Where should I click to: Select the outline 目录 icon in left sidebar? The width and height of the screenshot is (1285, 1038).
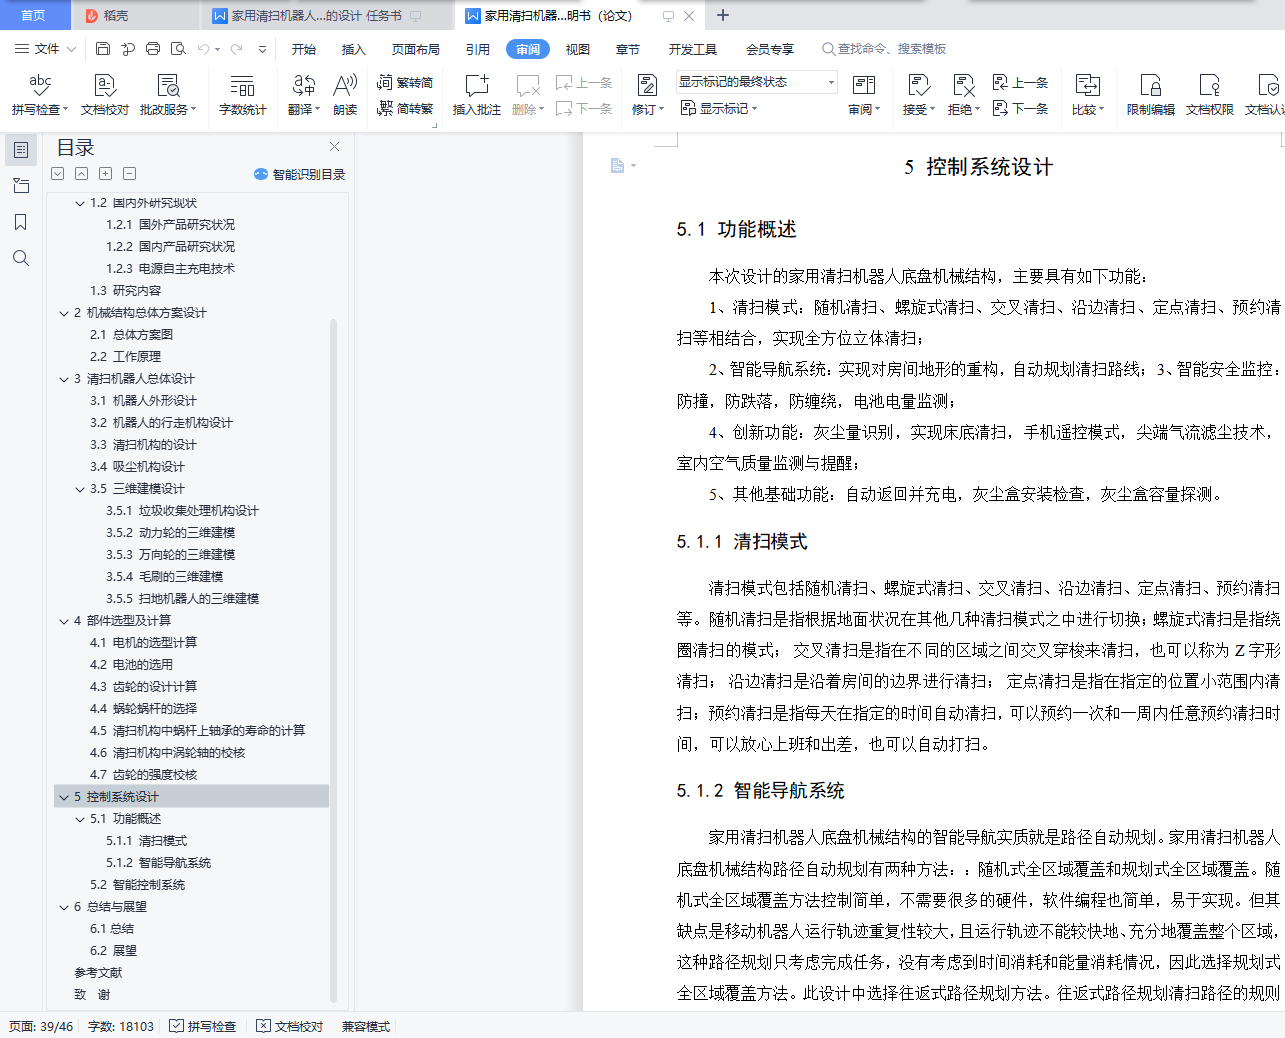pos(20,150)
